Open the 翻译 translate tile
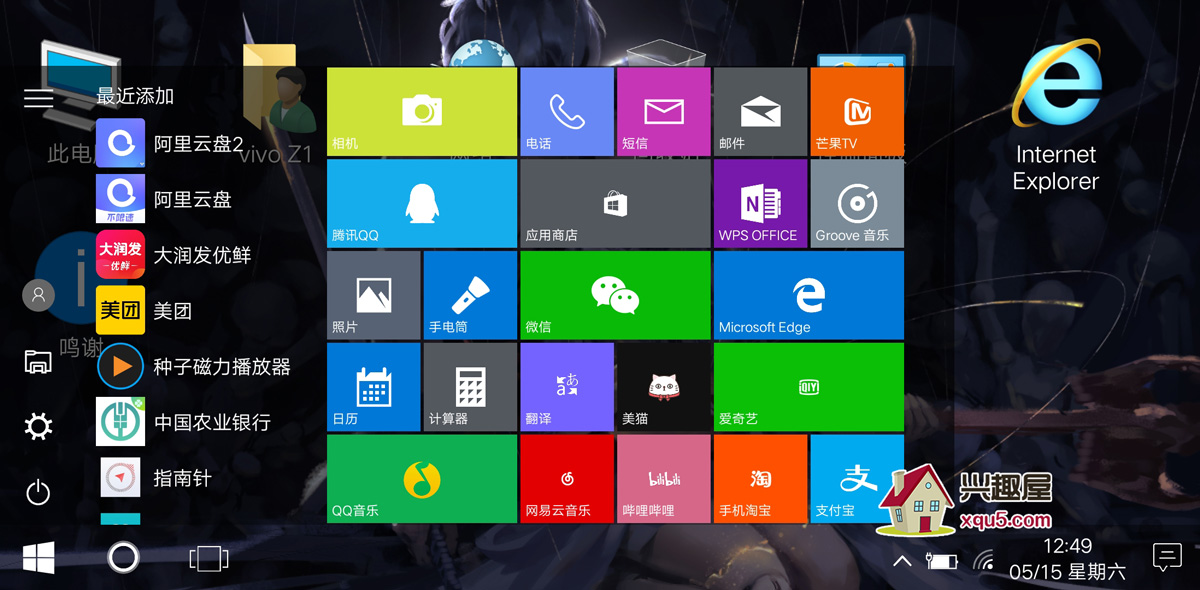Viewport: 1200px width, 590px height. 567,387
